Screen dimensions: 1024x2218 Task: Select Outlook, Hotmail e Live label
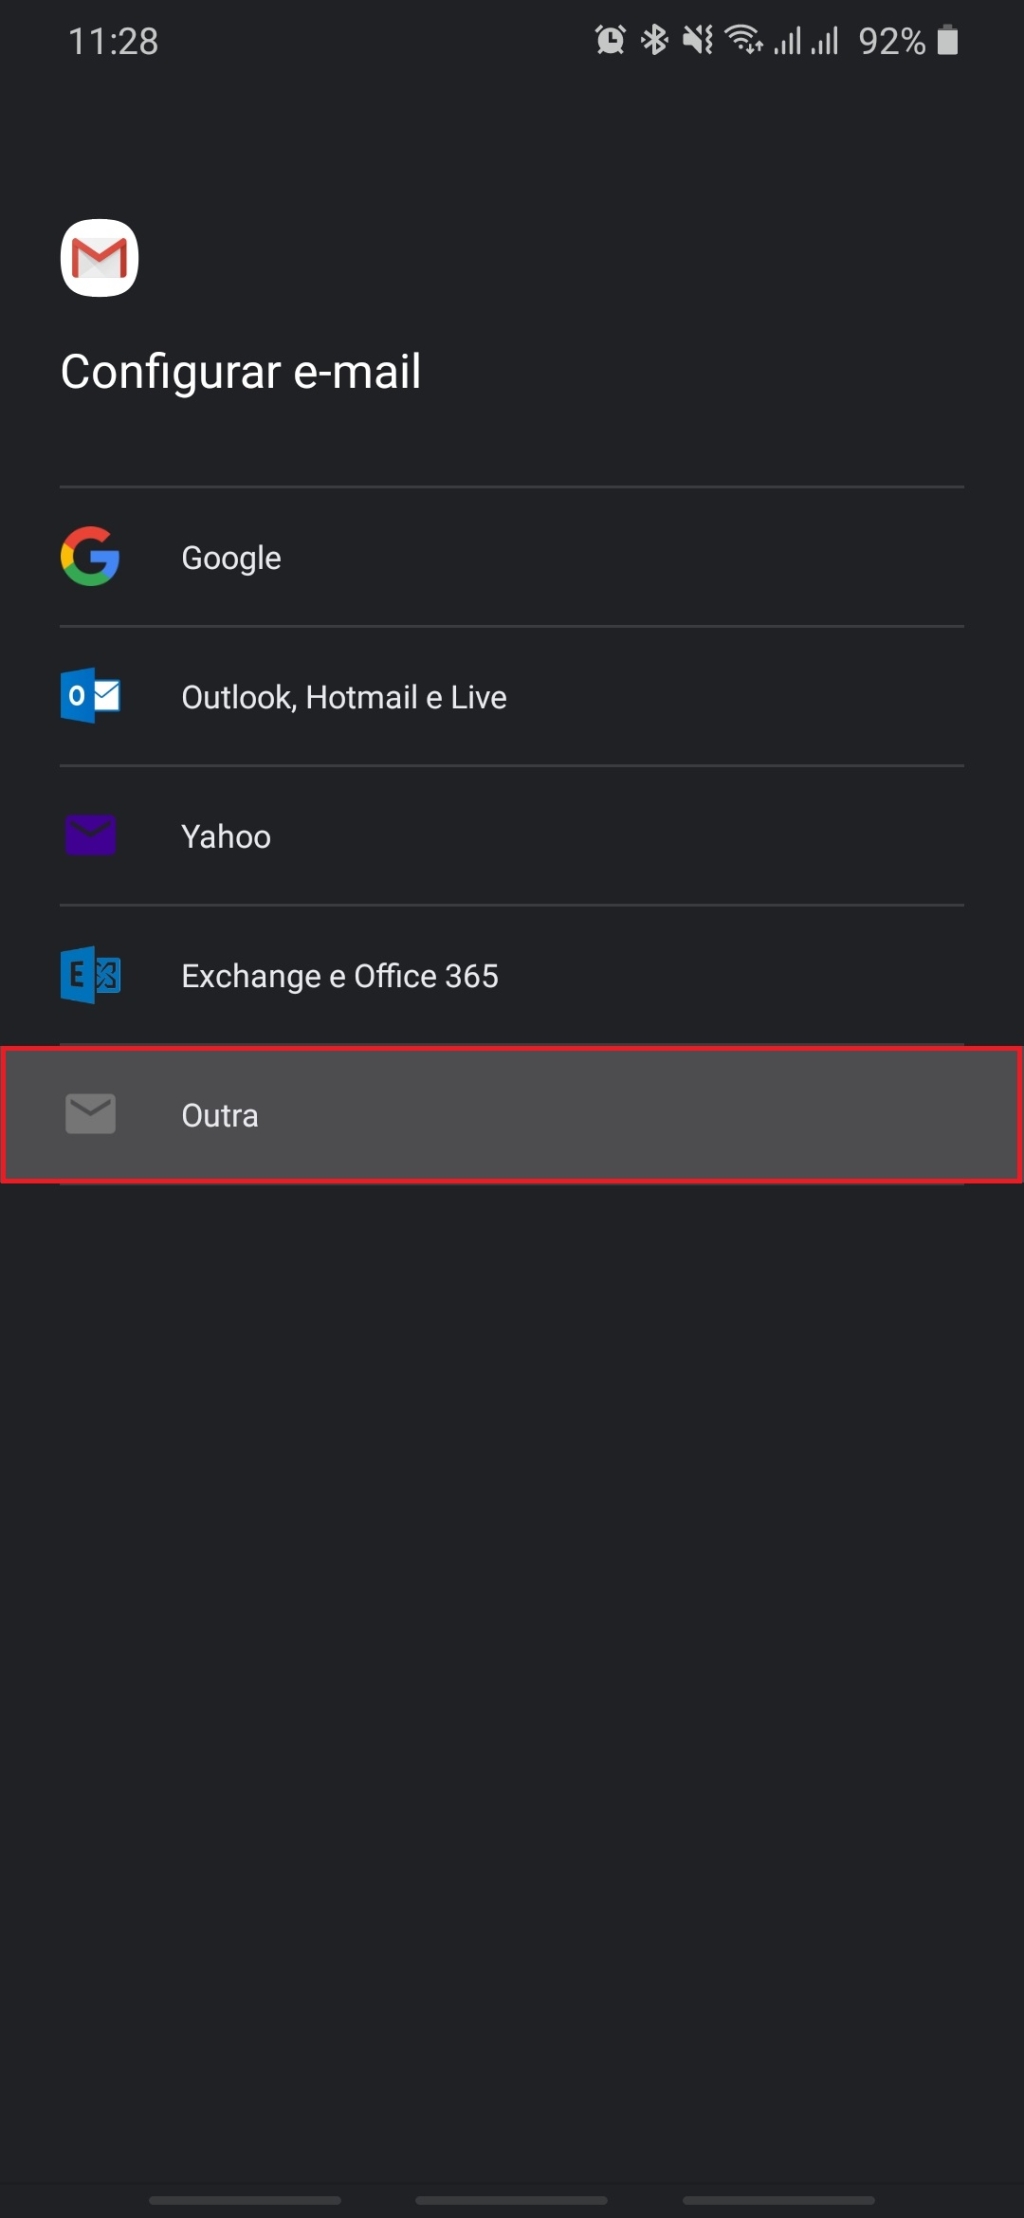[344, 697]
